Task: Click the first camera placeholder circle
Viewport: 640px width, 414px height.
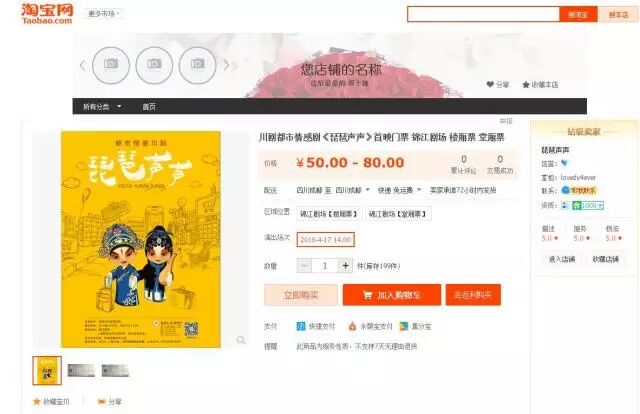Action: (x=111, y=65)
